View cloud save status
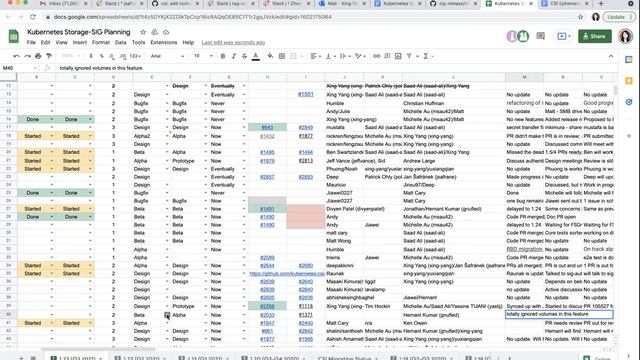The width and height of the screenshot is (640, 360). click(166, 32)
